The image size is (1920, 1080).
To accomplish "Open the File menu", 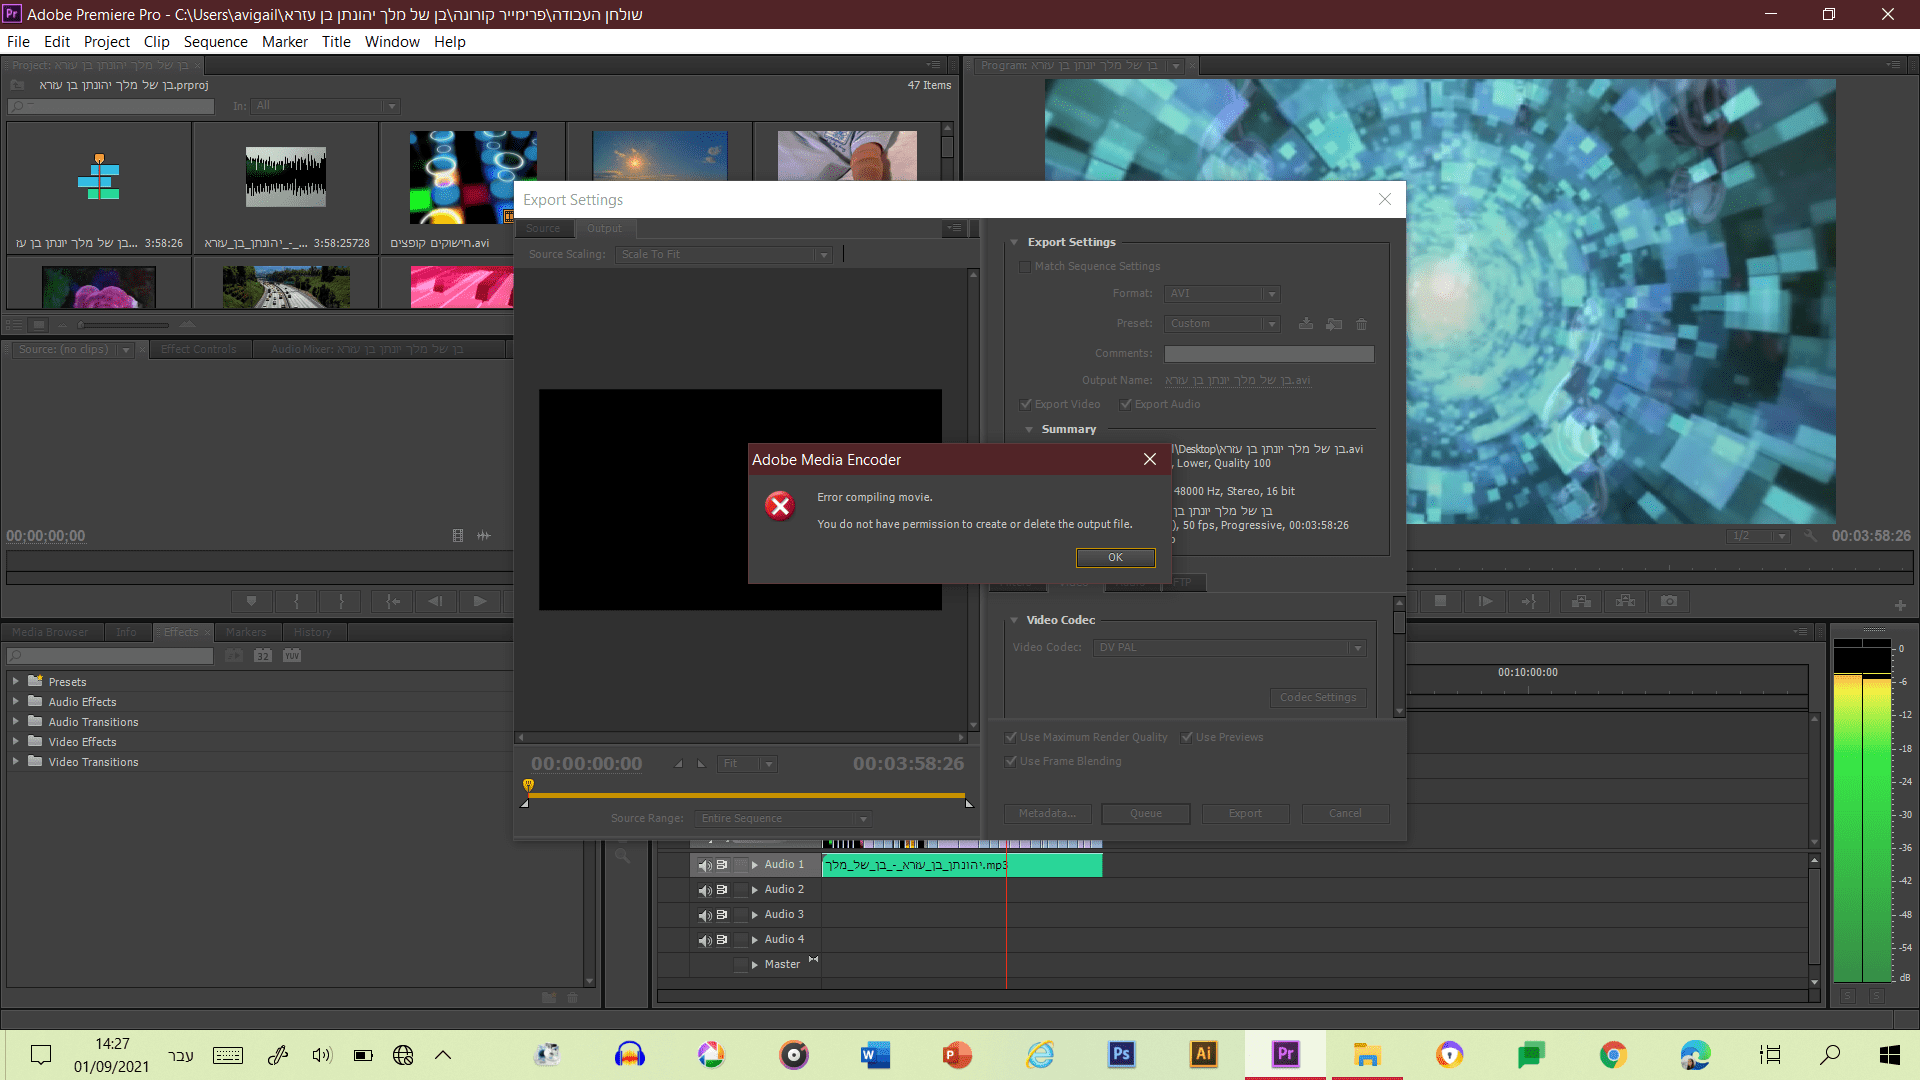I will point(18,41).
